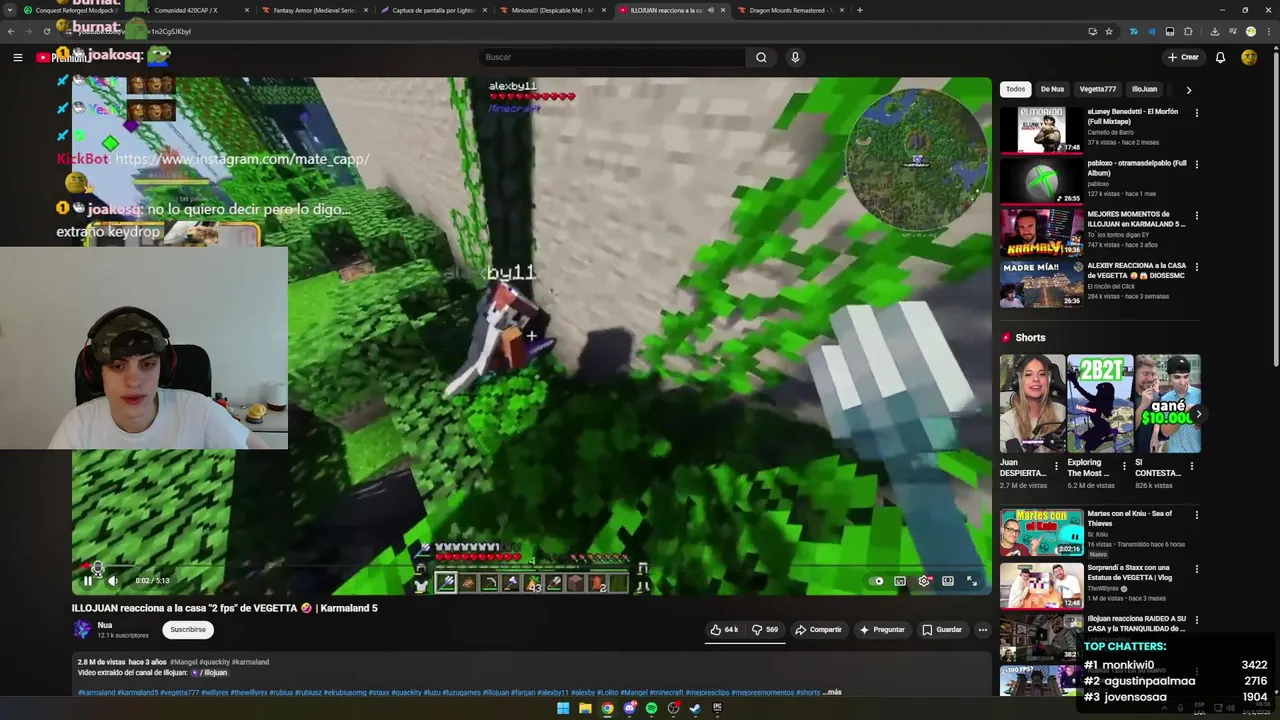Open browser downloads icon

pos(1214,31)
